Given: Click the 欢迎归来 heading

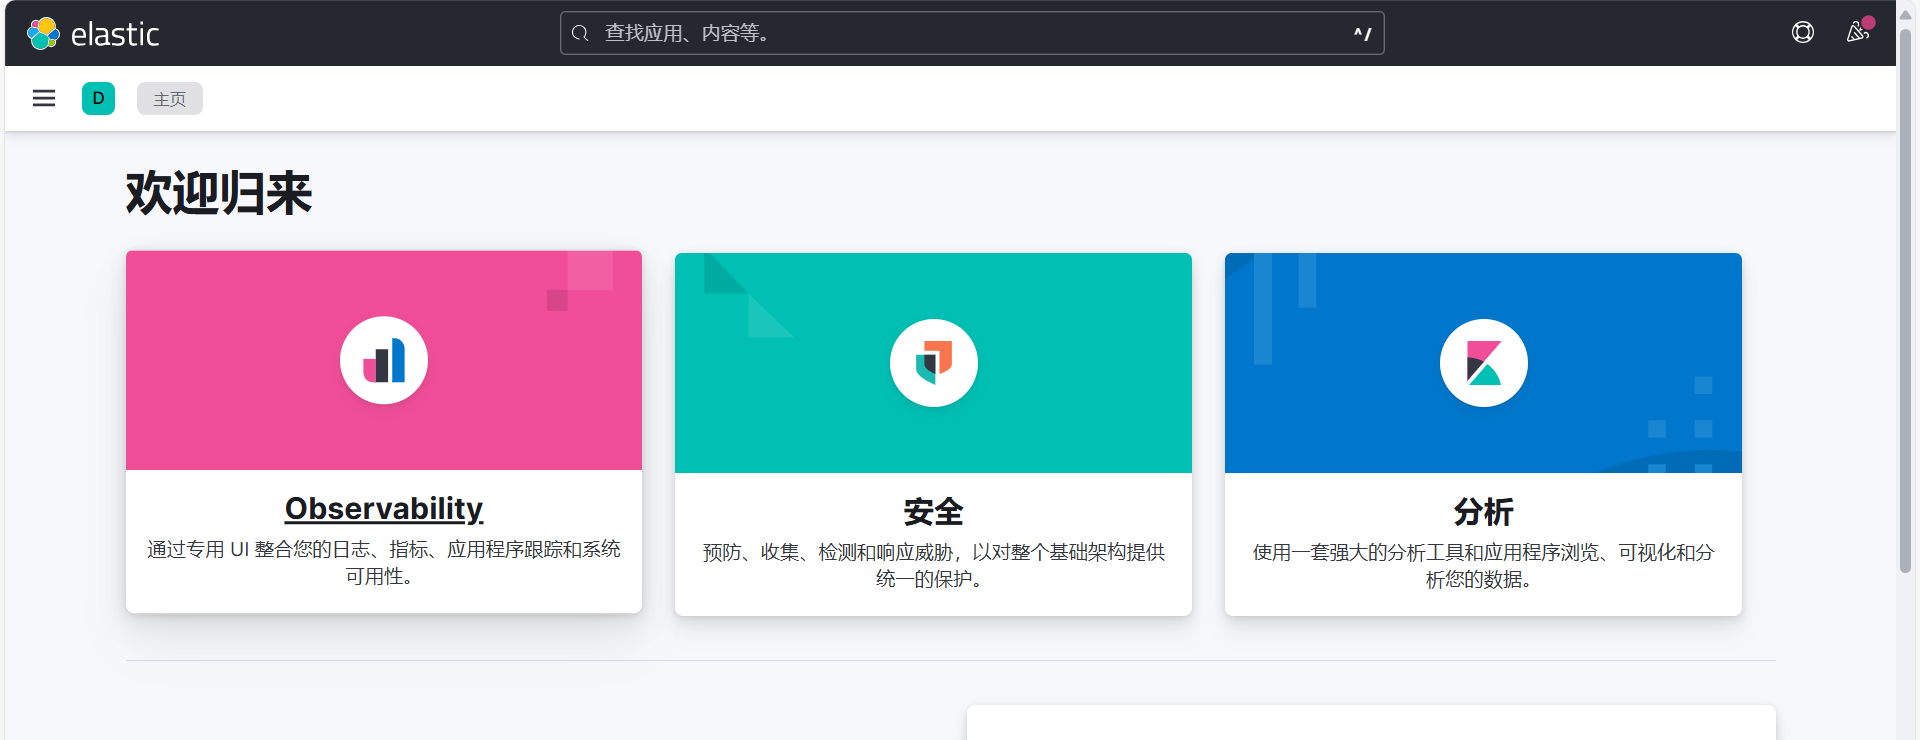Looking at the screenshot, I should (x=219, y=193).
